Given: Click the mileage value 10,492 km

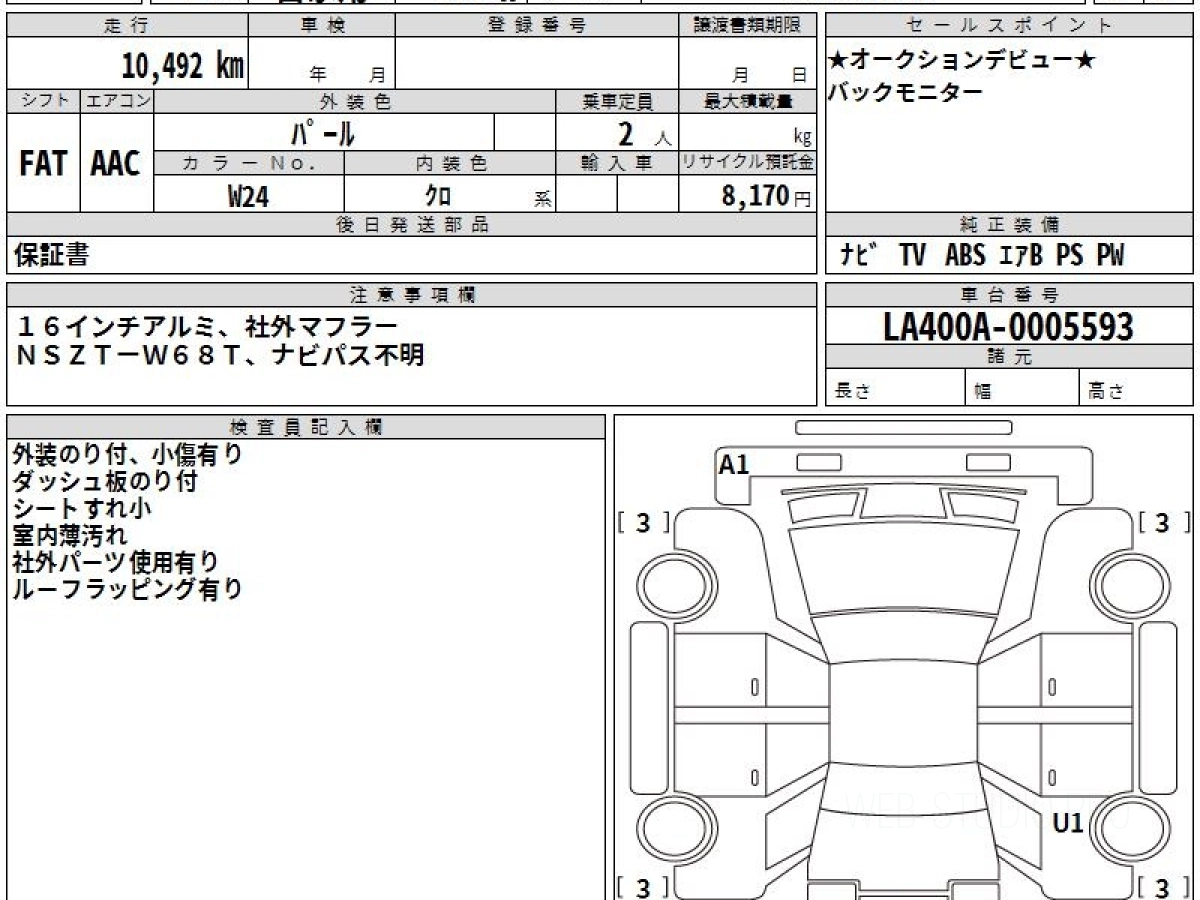Looking at the screenshot, I should pyautogui.click(x=183, y=66).
